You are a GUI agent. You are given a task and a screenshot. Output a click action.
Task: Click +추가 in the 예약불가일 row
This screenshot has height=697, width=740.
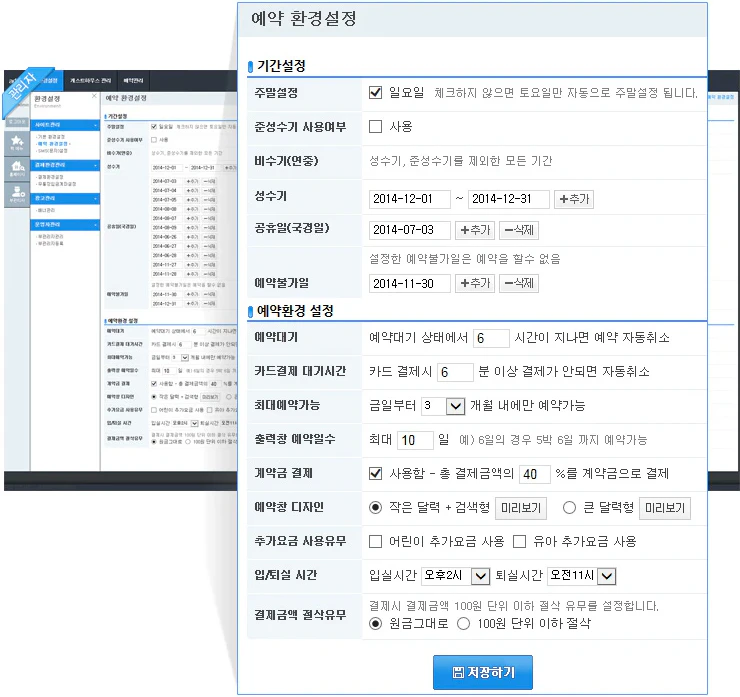(475, 284)
